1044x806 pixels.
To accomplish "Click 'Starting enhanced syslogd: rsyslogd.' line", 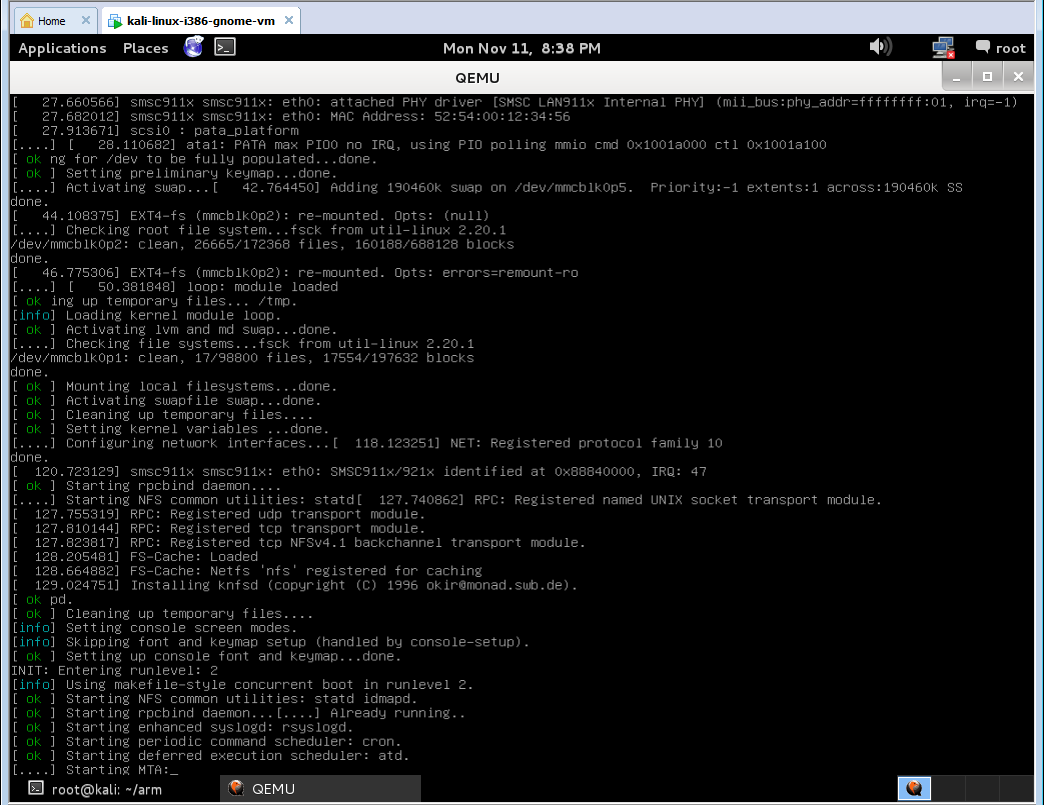I will point(180,727).
